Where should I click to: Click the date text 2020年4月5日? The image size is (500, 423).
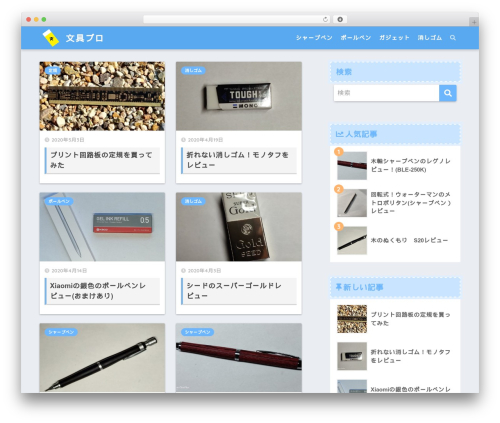tap(204, 271)
